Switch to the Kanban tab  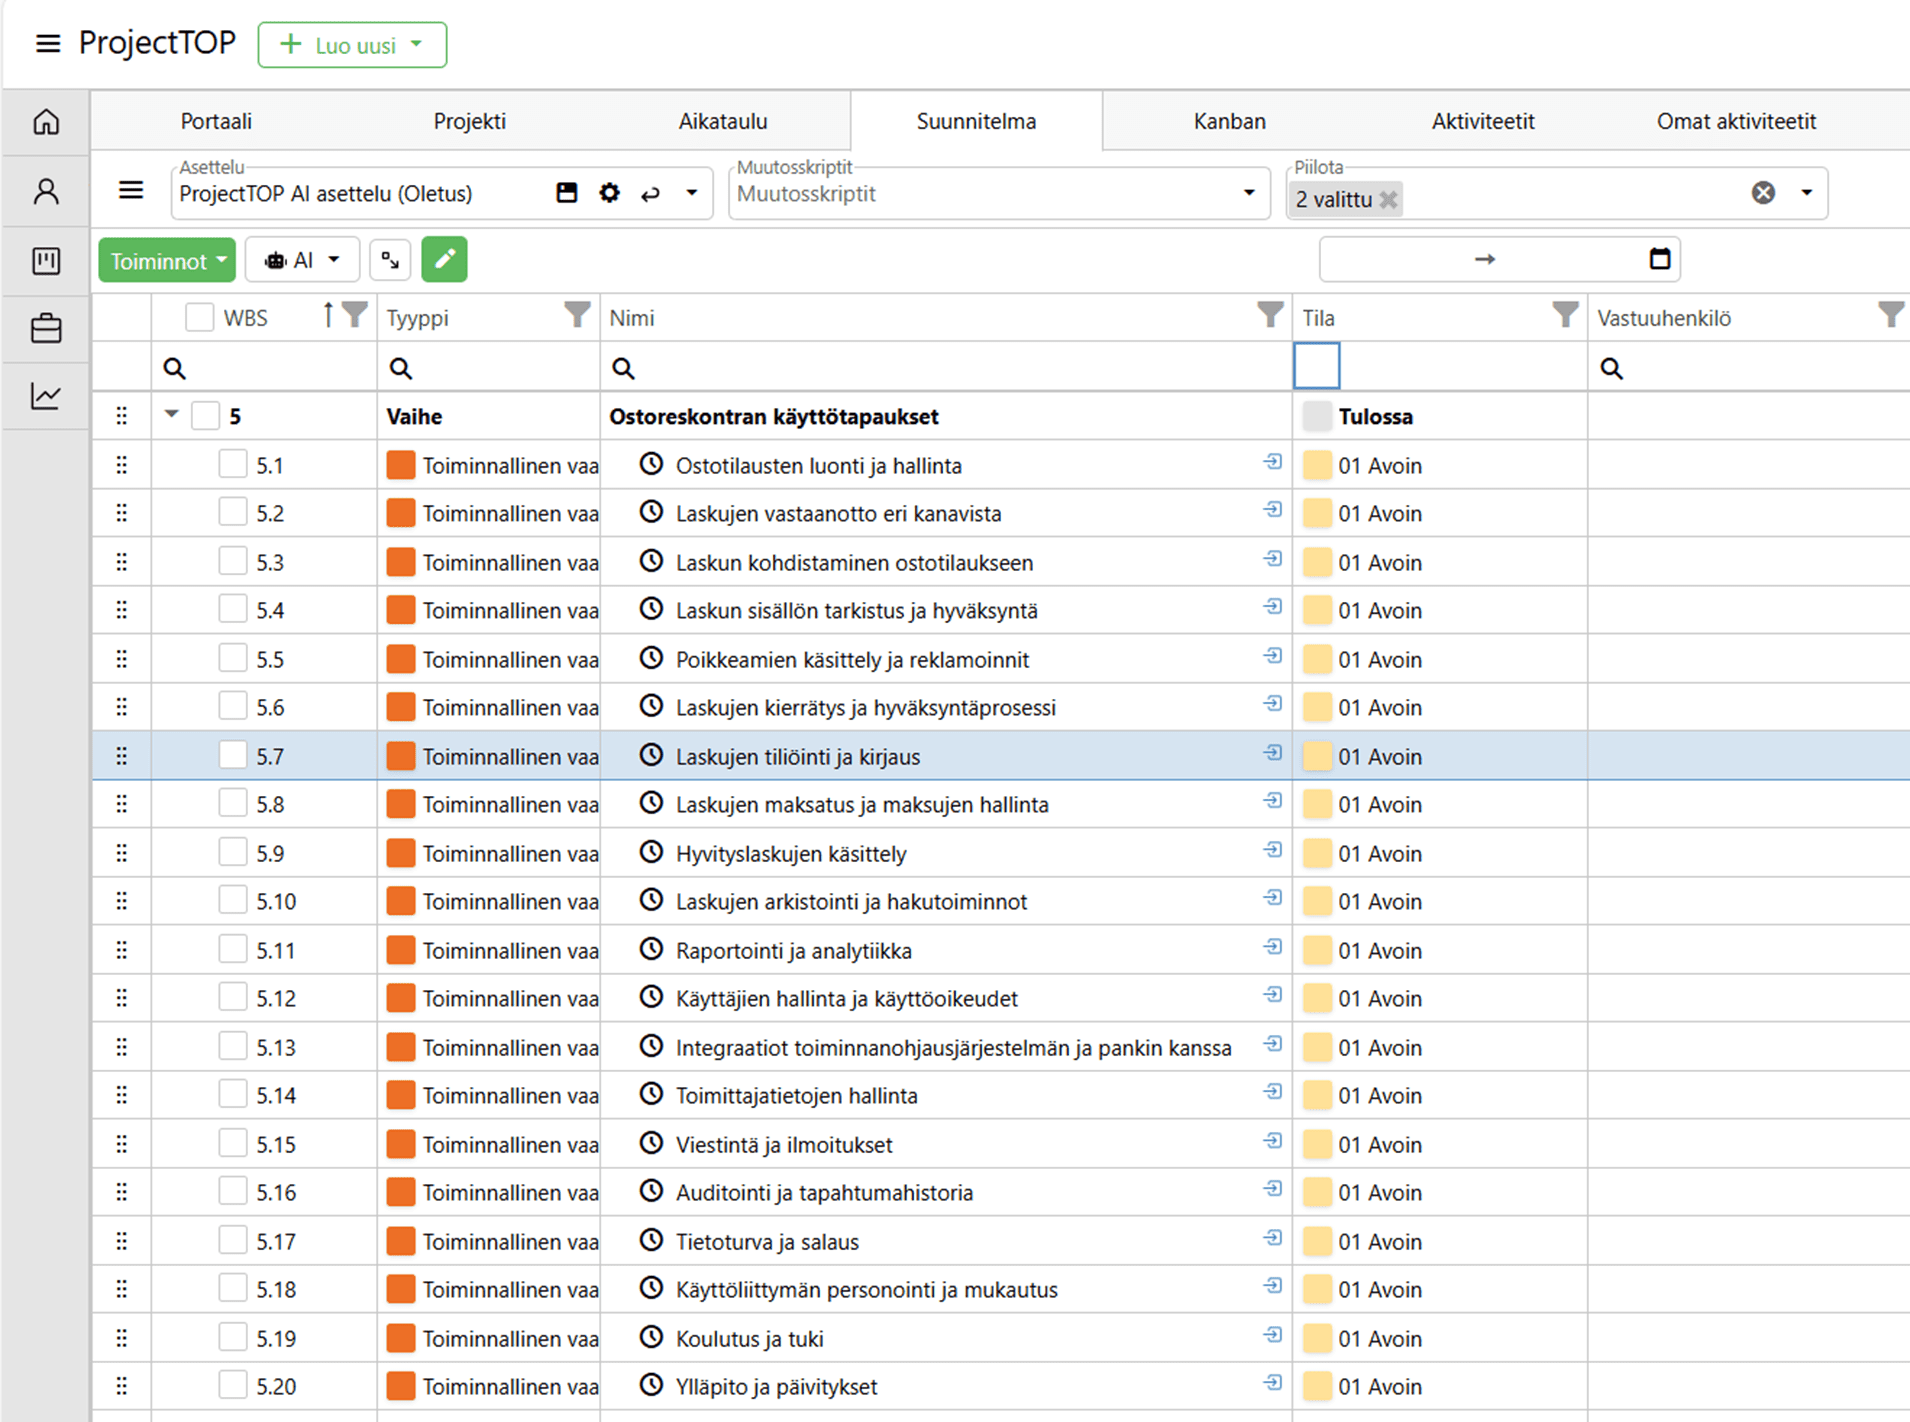(1229, 121)
